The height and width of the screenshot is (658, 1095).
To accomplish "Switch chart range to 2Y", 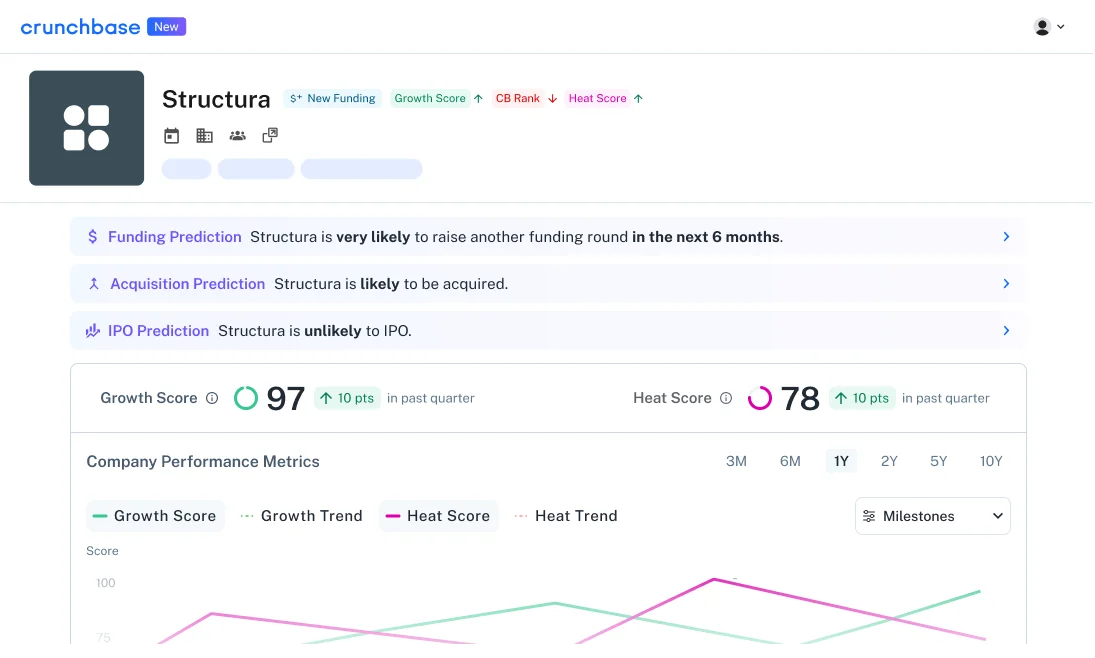I will (889, 461).
